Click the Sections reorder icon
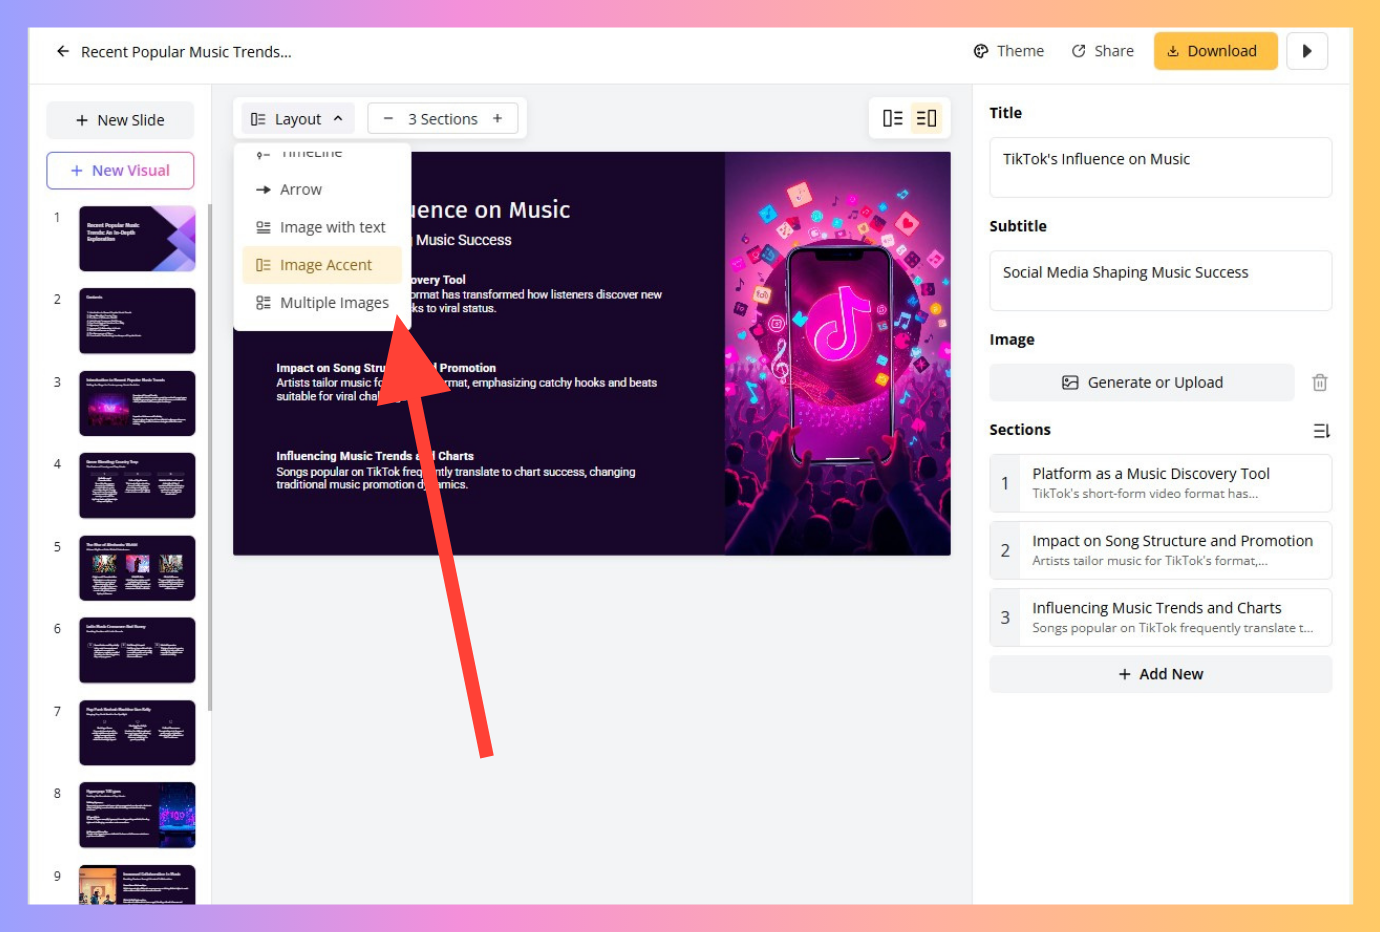 pyautogui.click(x=1321, y=430)
